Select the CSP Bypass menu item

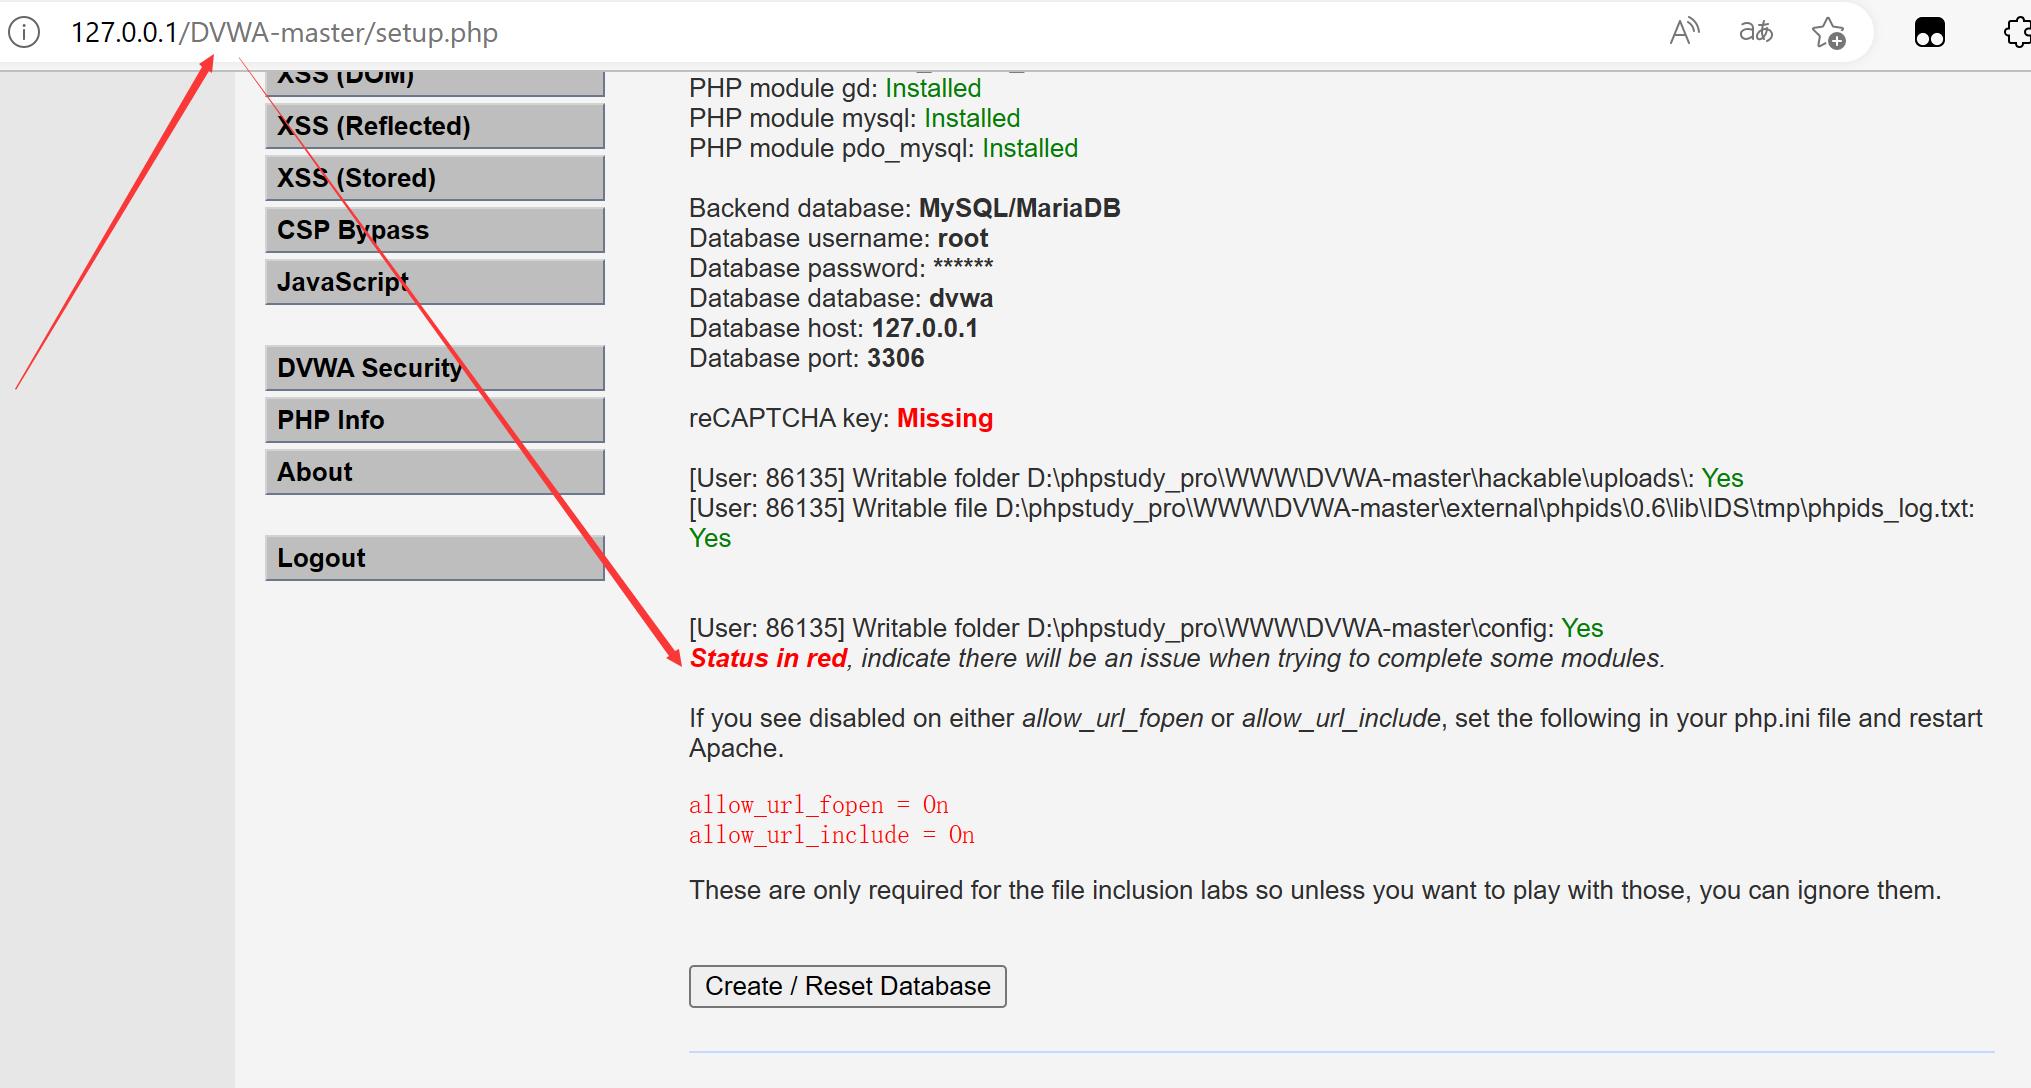434,230
